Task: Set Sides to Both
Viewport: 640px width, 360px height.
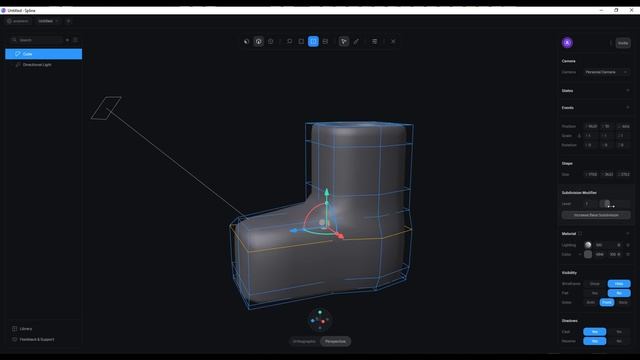Action: [591, 302]
